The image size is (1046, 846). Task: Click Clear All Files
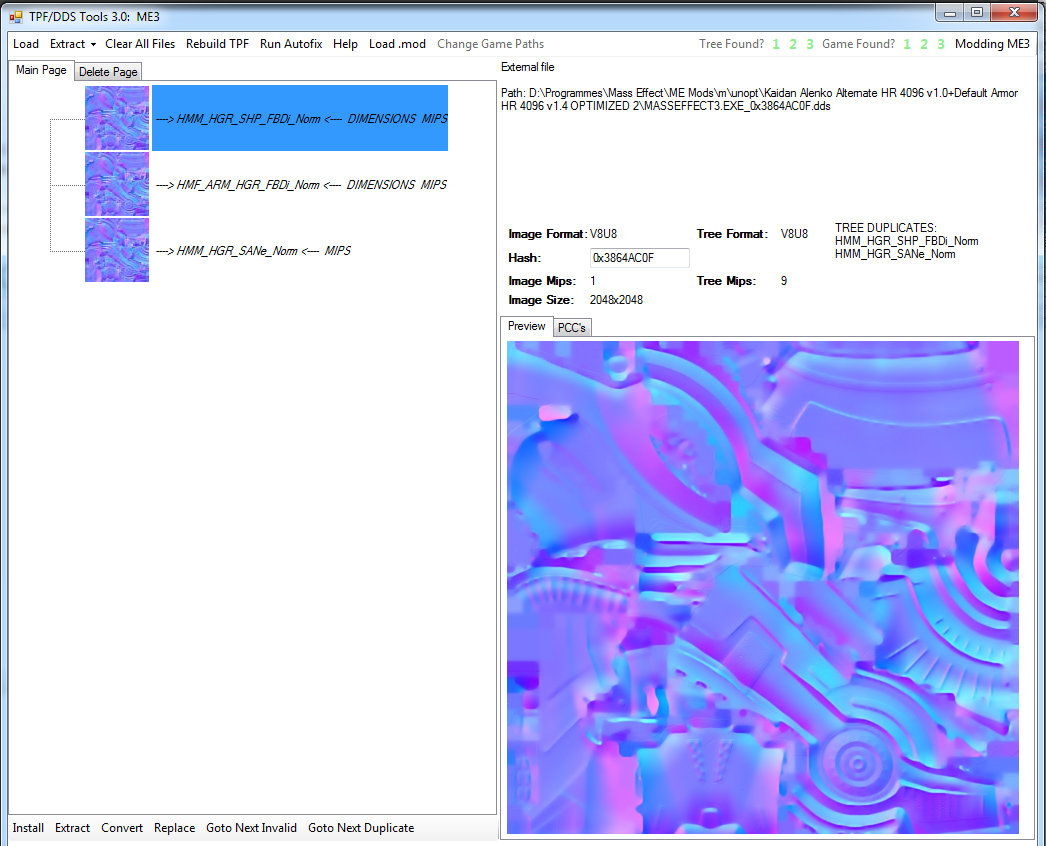coord(140,44)
